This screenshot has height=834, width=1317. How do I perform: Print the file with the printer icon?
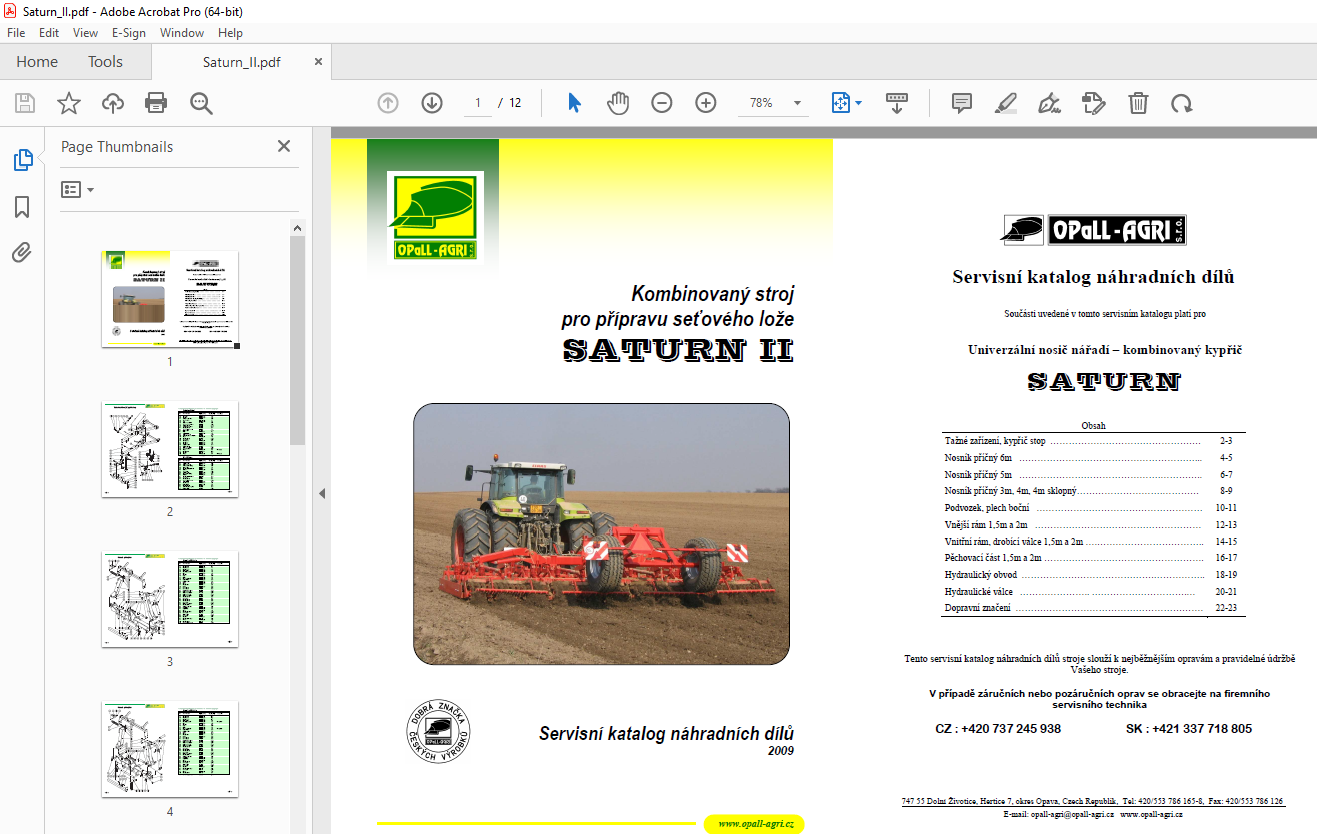(156, 103)
